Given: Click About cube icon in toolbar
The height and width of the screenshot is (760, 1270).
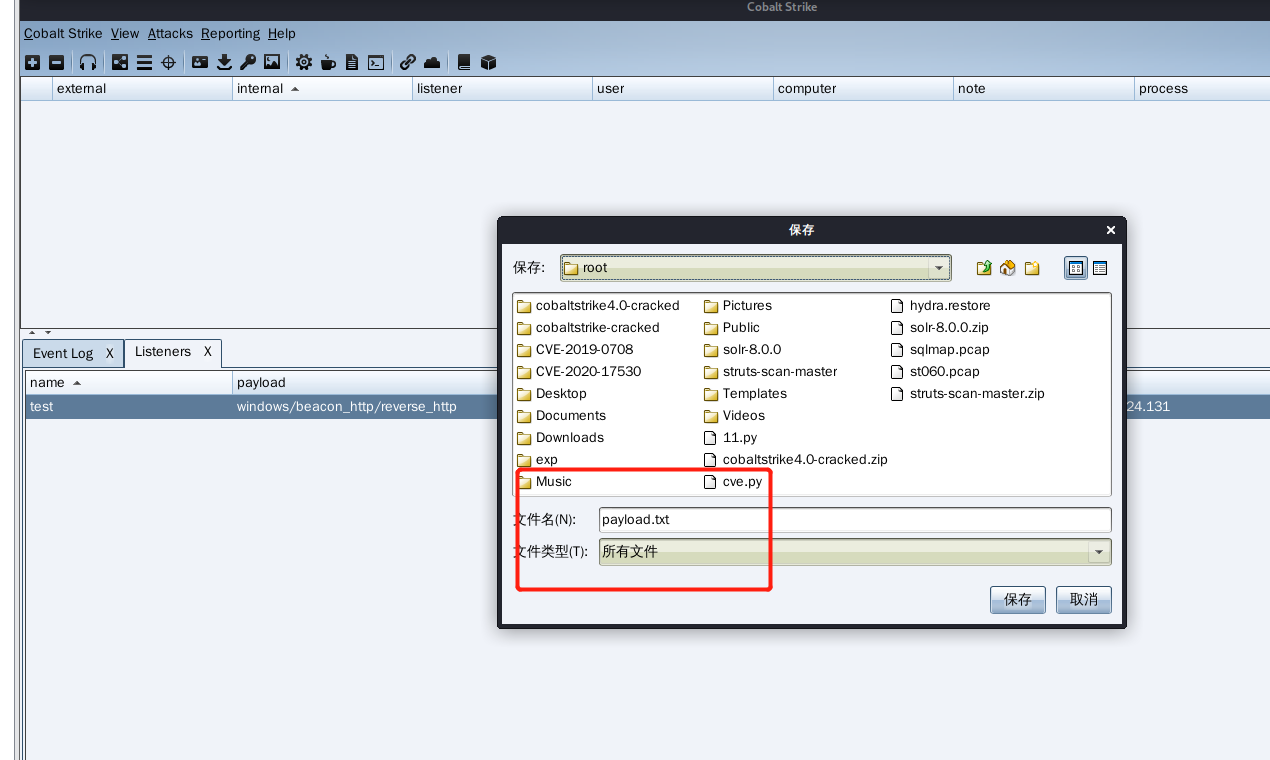Looking at the screenshot, I should point(488,62).
